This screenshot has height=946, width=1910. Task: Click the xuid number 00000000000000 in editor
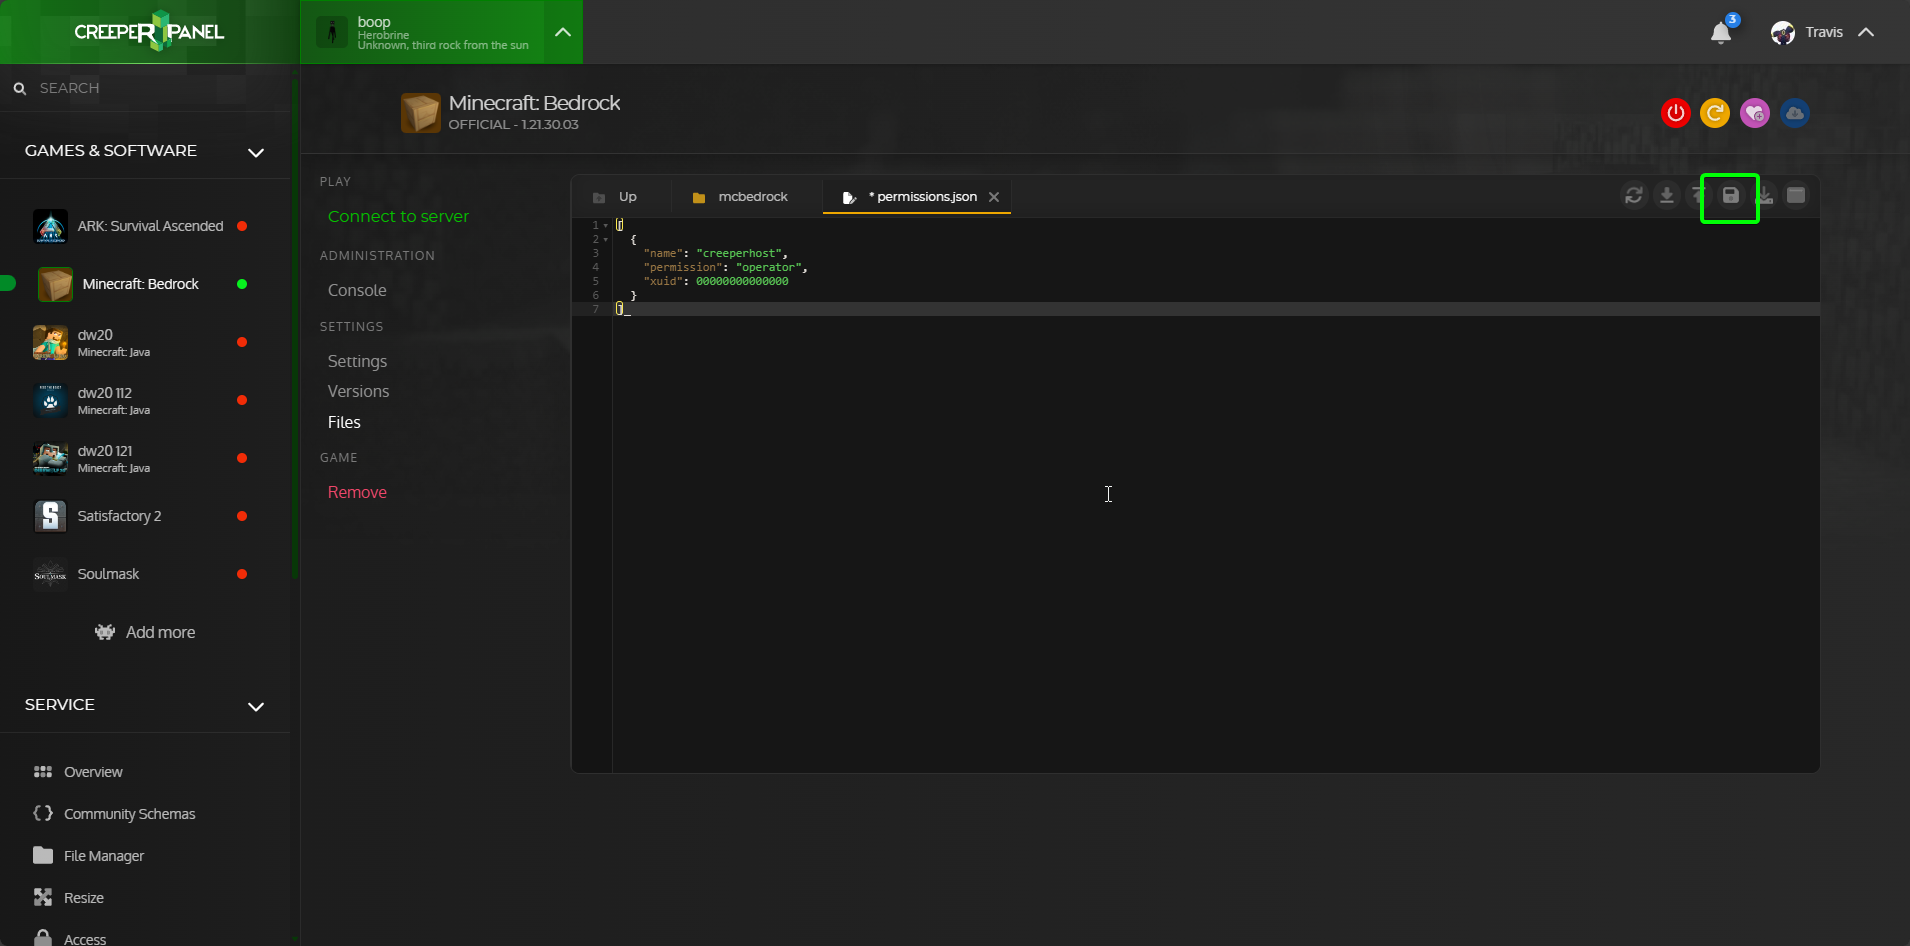[742, 282]
